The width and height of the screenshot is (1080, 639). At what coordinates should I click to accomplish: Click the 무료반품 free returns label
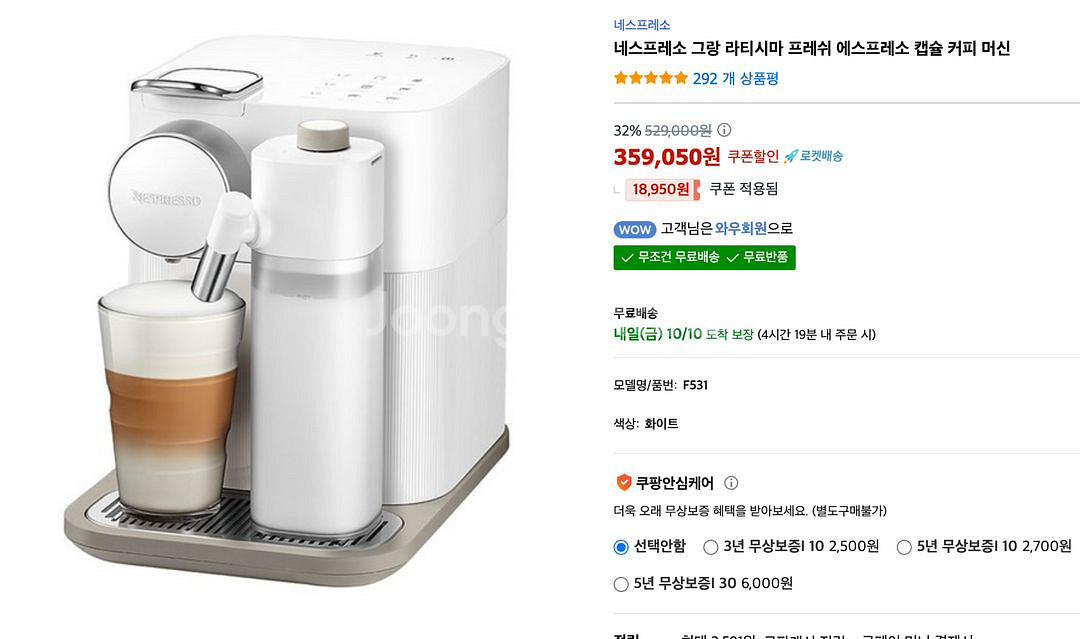coord(758,257)
